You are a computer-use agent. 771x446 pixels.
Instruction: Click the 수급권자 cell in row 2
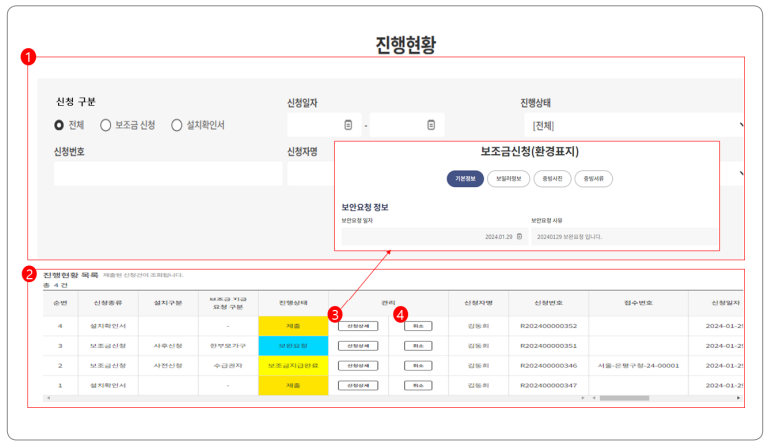point(228,365)
